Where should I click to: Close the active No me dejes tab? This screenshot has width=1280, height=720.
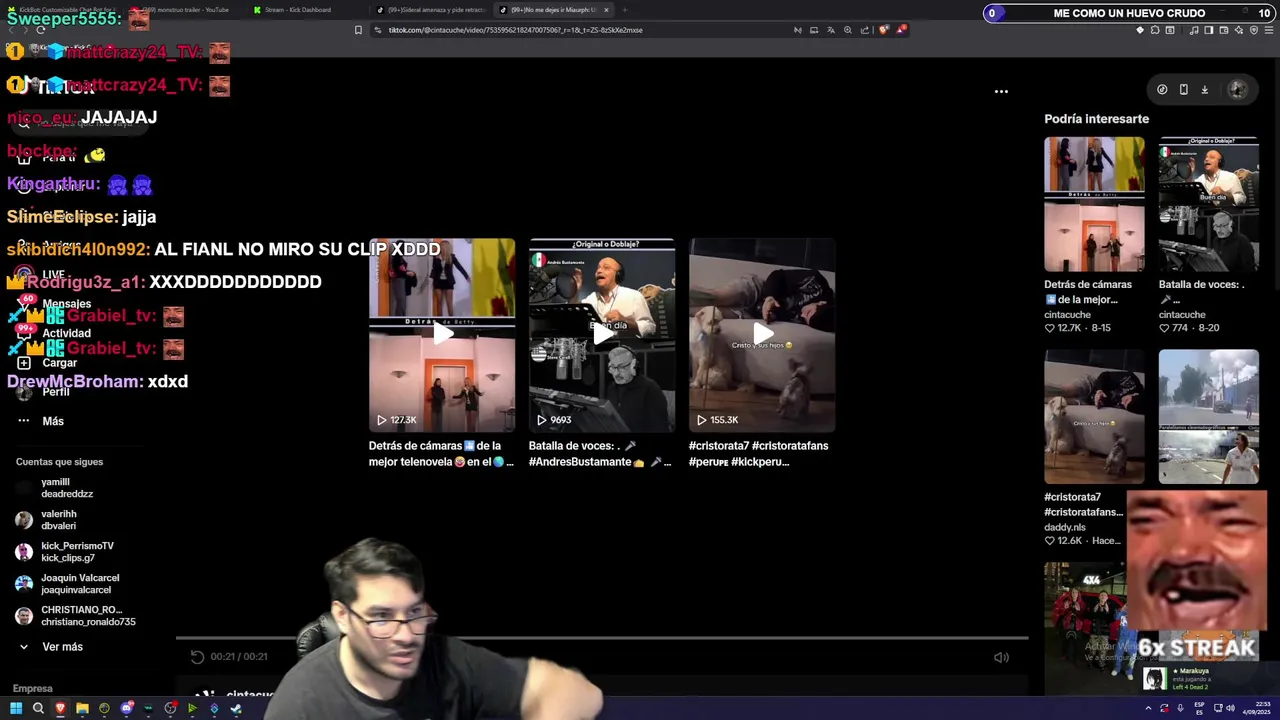tap(606, 10)
